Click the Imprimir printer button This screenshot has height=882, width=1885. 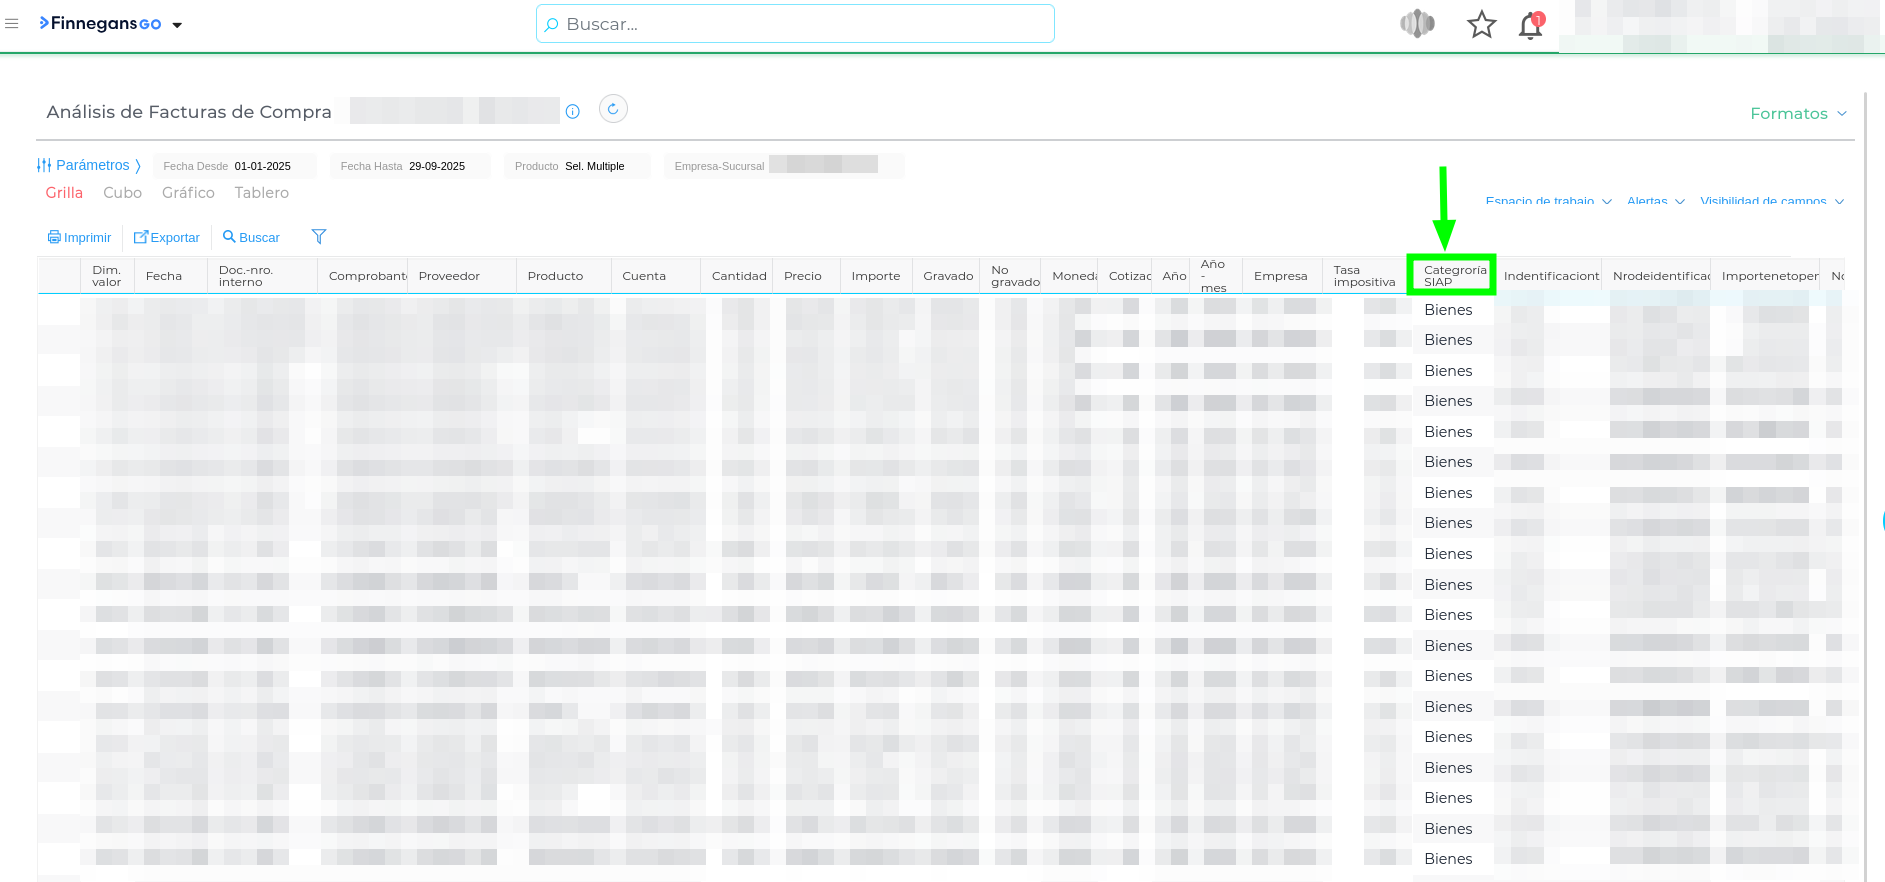coord(80,237)
